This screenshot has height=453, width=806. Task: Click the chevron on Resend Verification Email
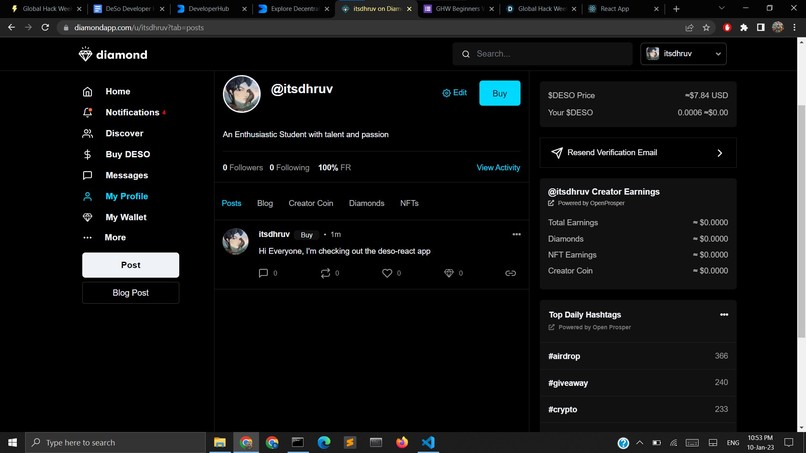tap(720, 153)
